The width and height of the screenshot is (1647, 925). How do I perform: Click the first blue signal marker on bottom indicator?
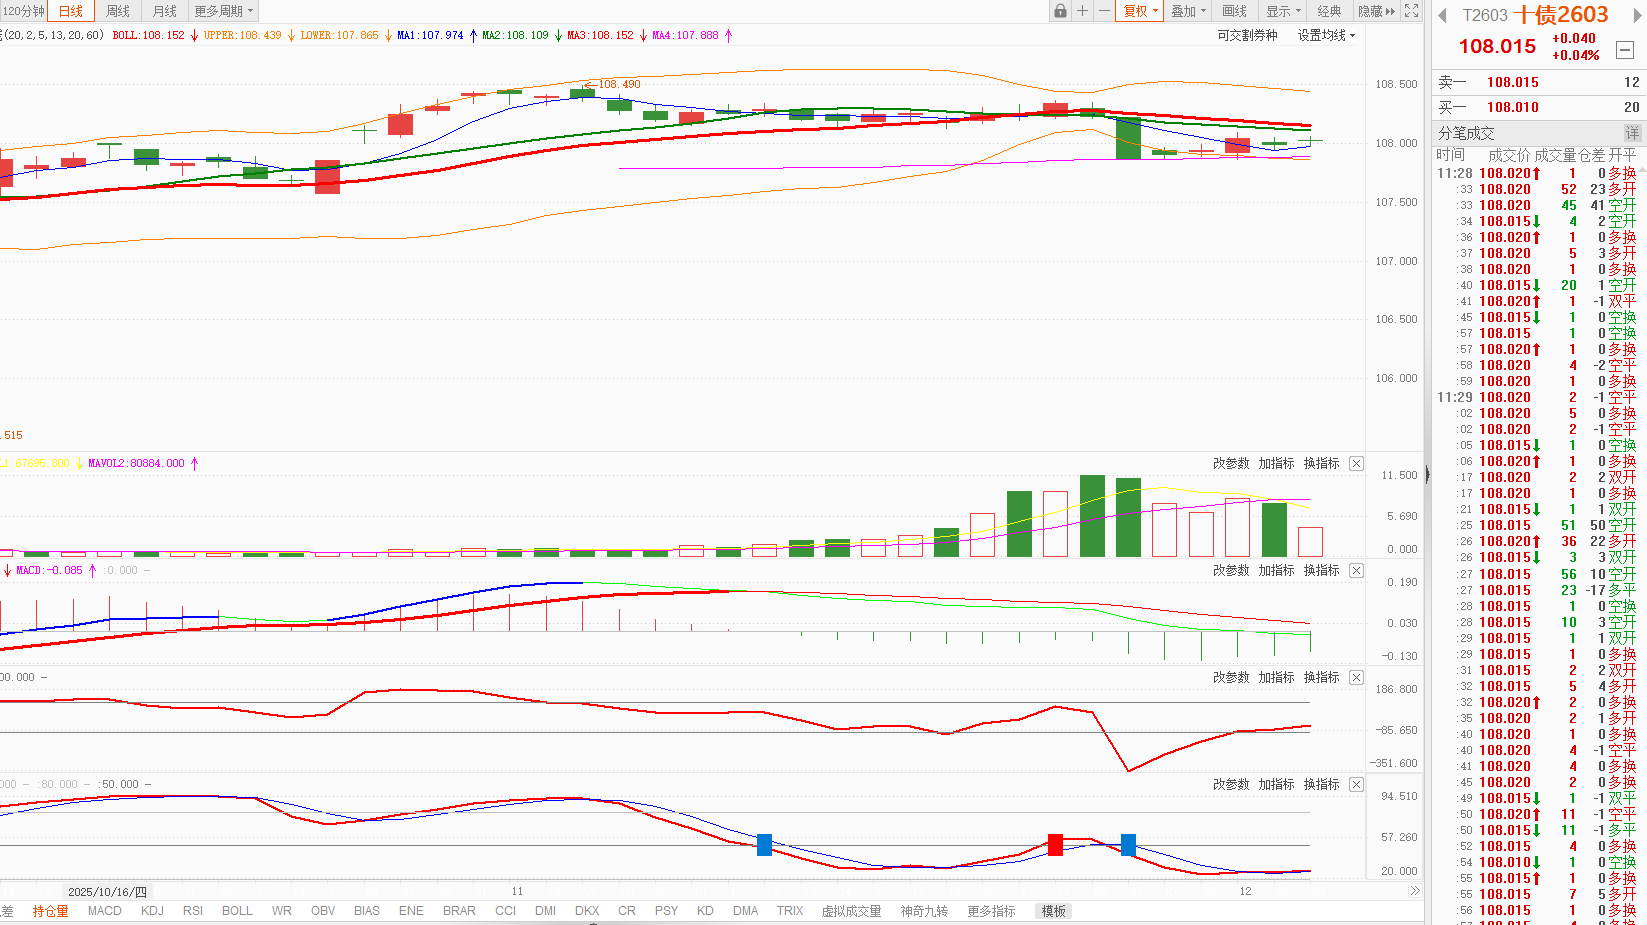(x=765, y=845)
